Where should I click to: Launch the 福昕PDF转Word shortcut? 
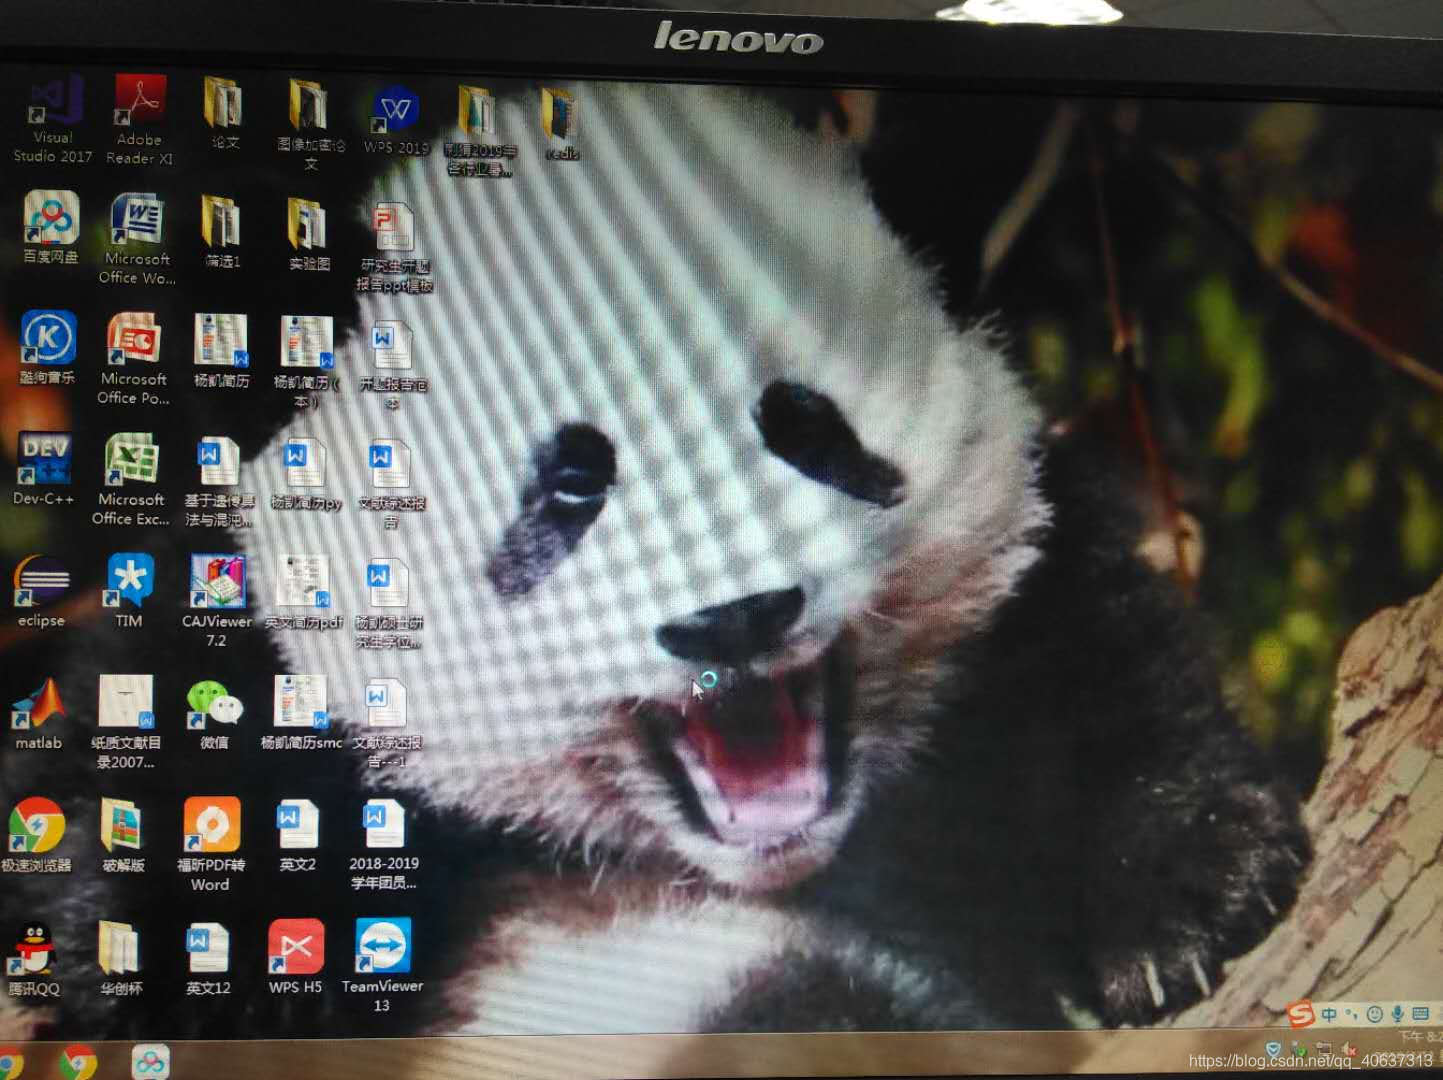(211, 844)
